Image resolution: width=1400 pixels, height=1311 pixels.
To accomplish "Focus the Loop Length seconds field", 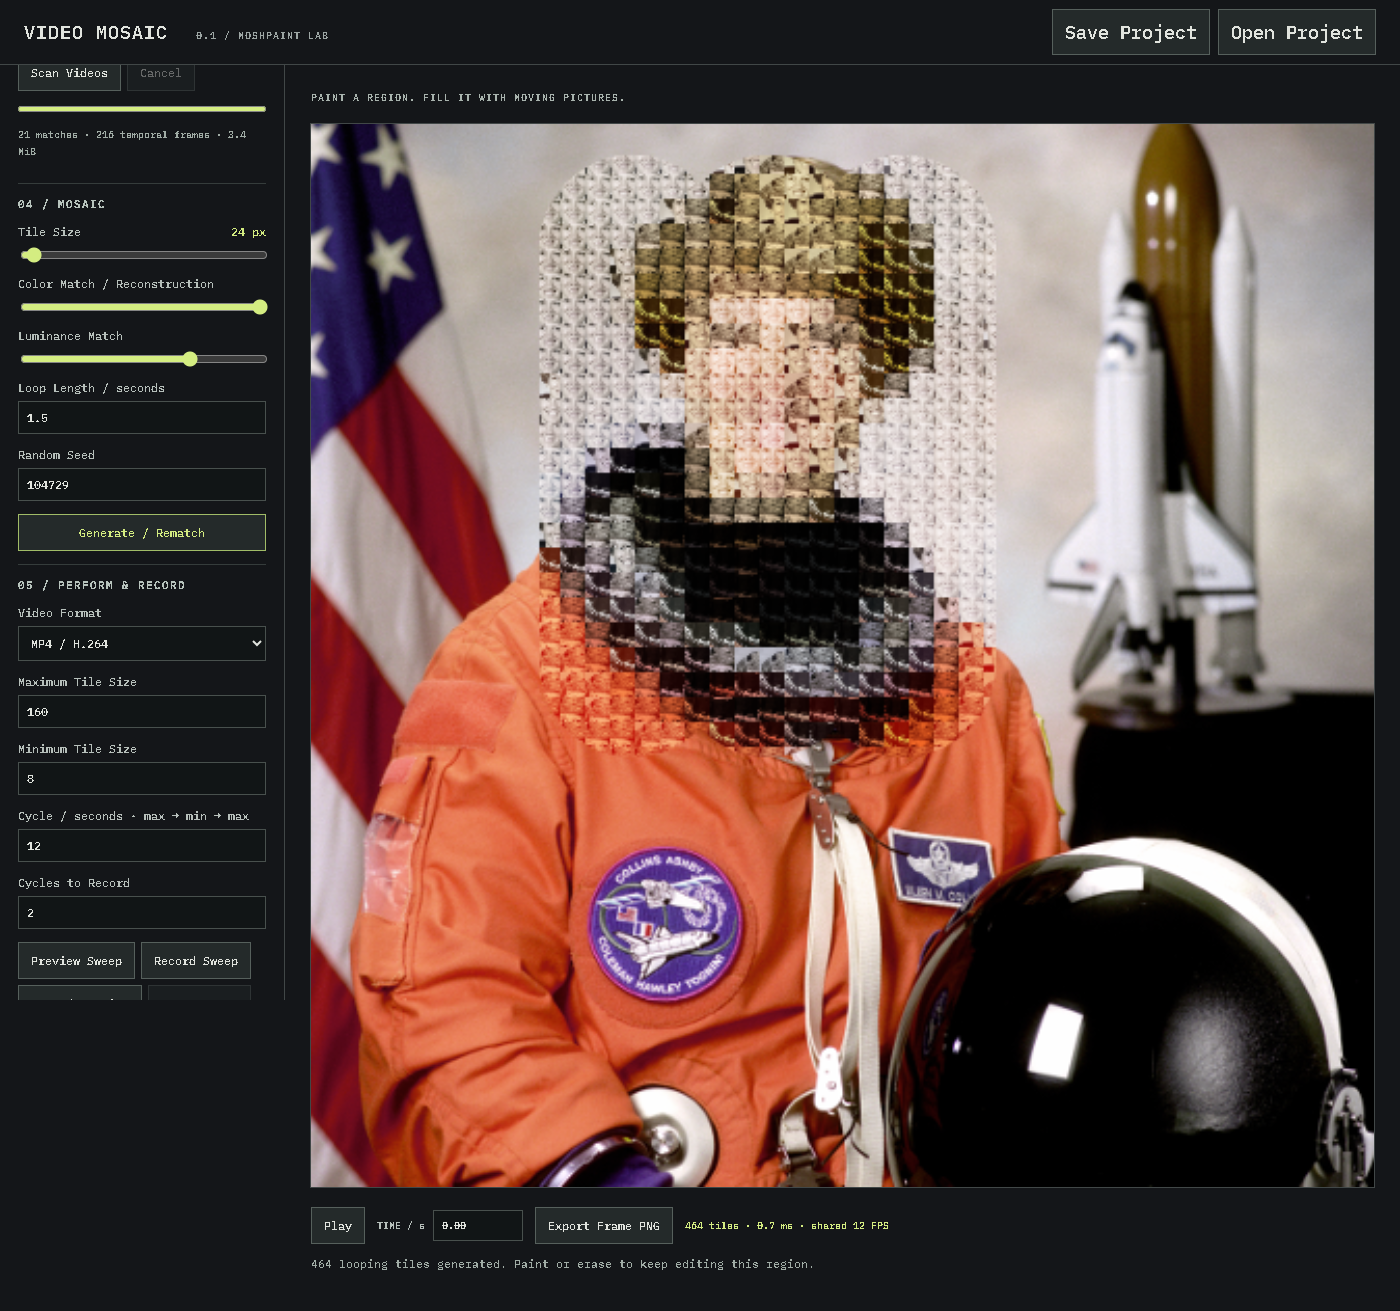I will pos(142,418).
